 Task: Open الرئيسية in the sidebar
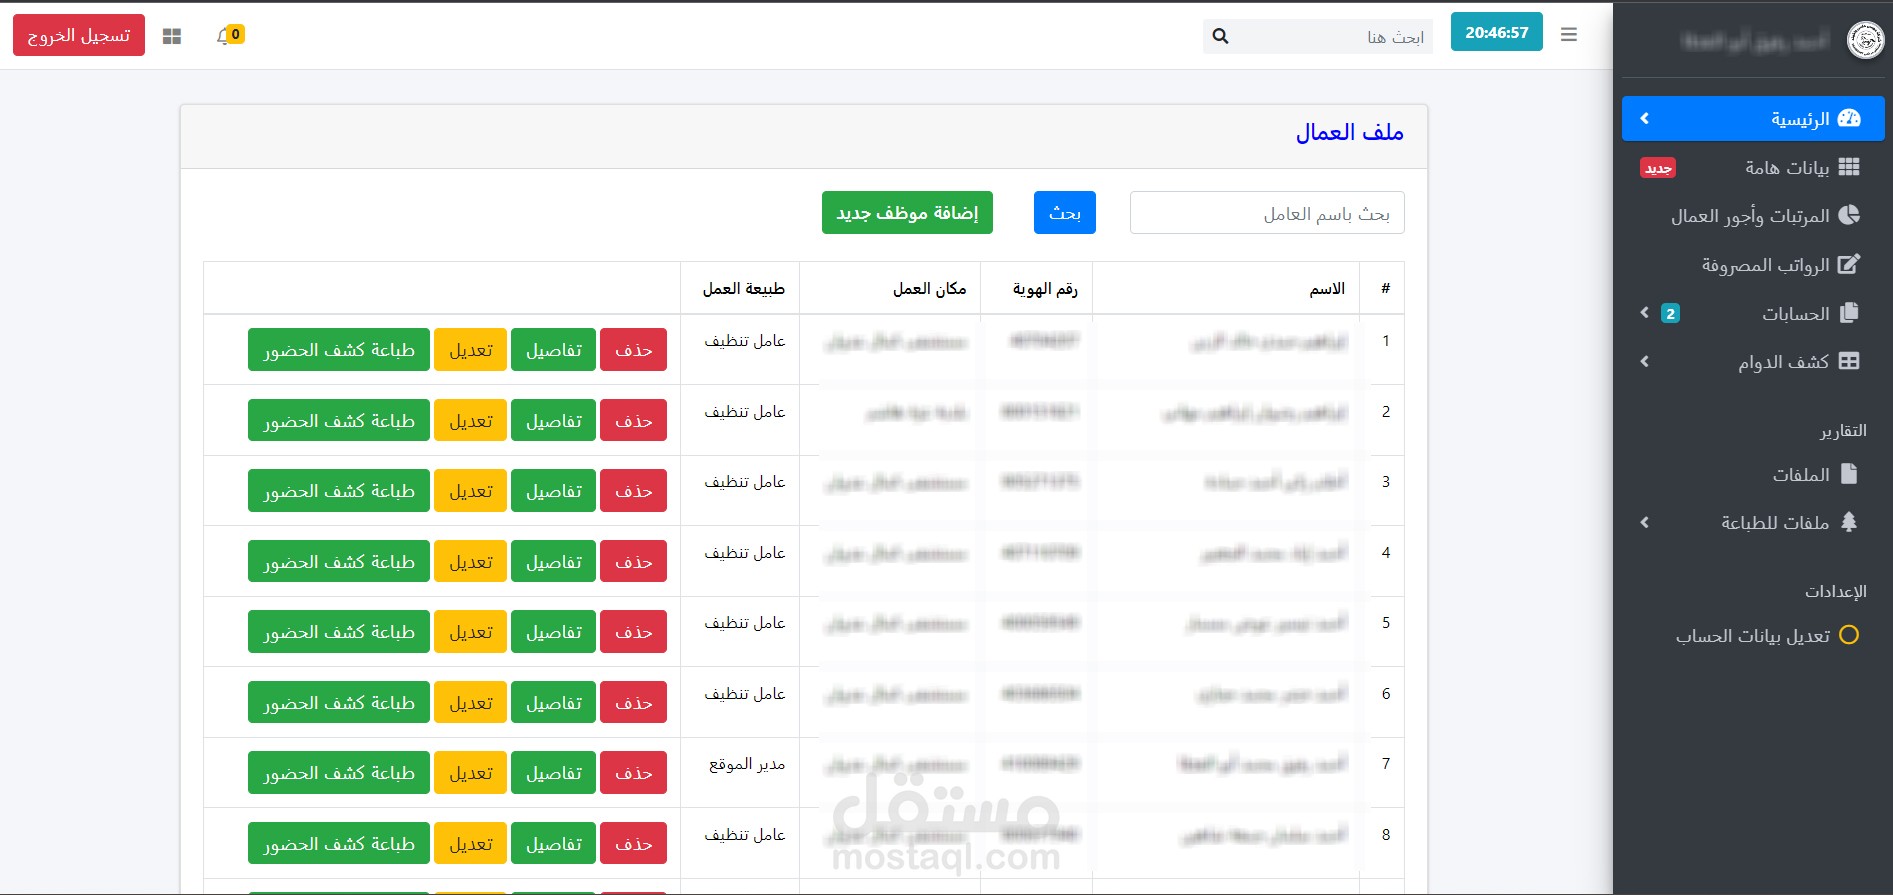[1753, 119]
